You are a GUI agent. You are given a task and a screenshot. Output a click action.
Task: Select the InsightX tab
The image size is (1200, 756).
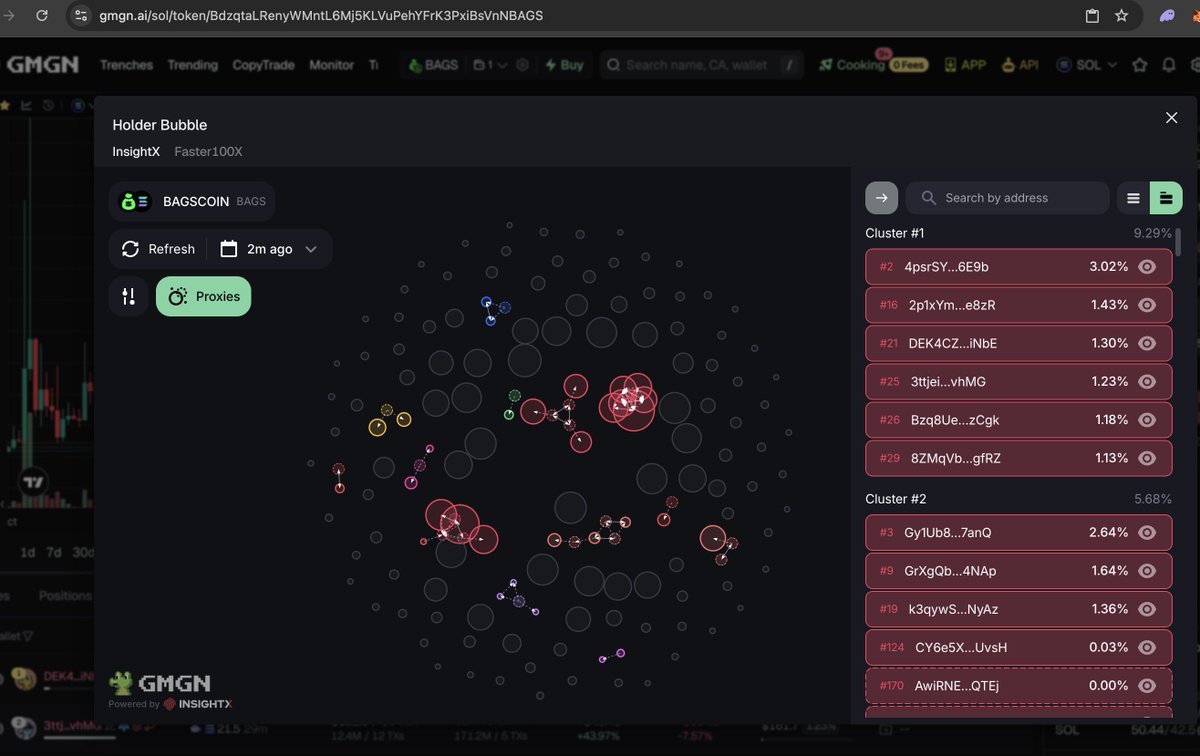click(x=136, y=152)
